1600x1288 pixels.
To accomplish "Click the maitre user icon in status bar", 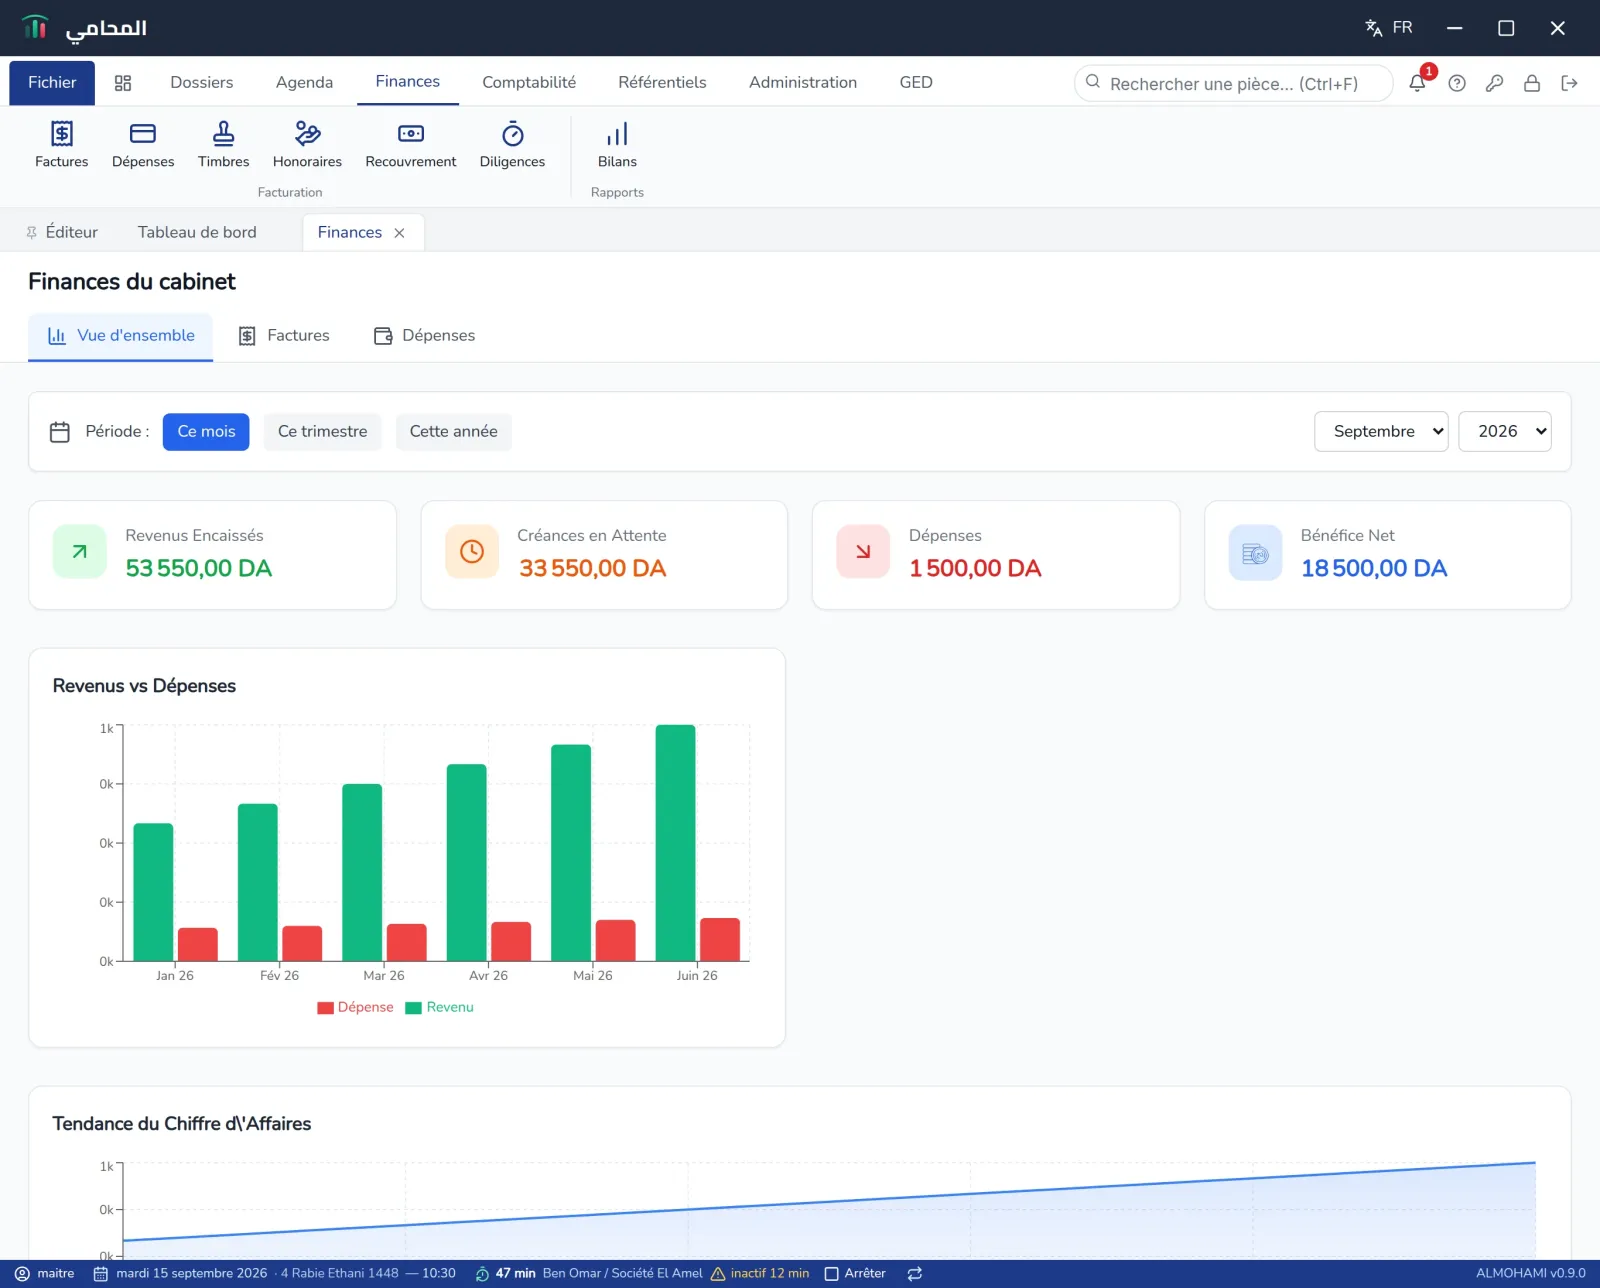I will [x=22, y=1274].
